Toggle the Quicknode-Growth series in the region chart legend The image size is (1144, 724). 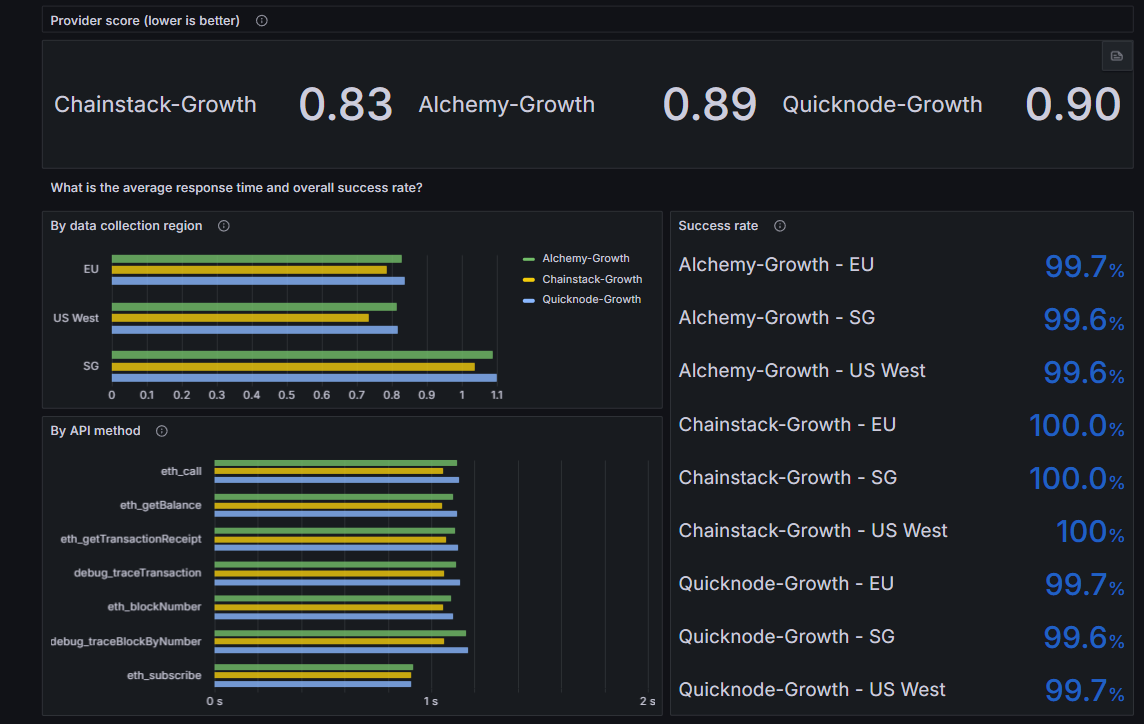tap(592, 299)
